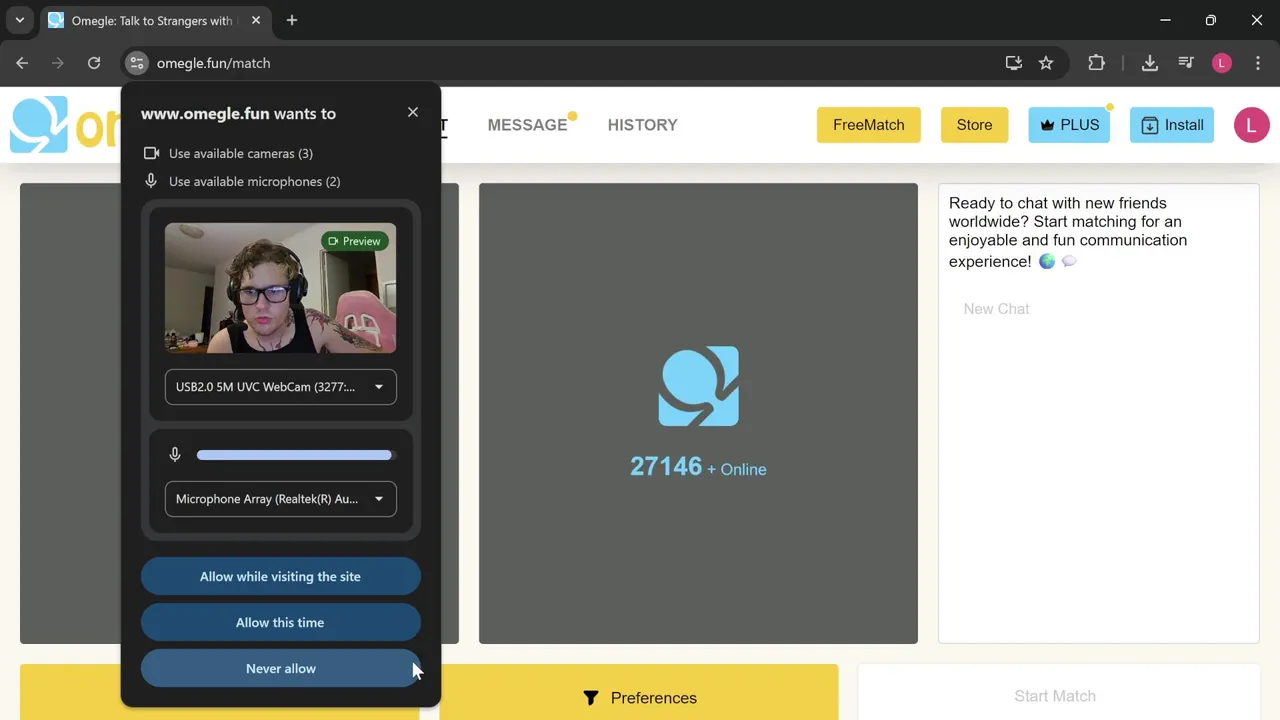Click the browser back arrow

pos(22,63)
